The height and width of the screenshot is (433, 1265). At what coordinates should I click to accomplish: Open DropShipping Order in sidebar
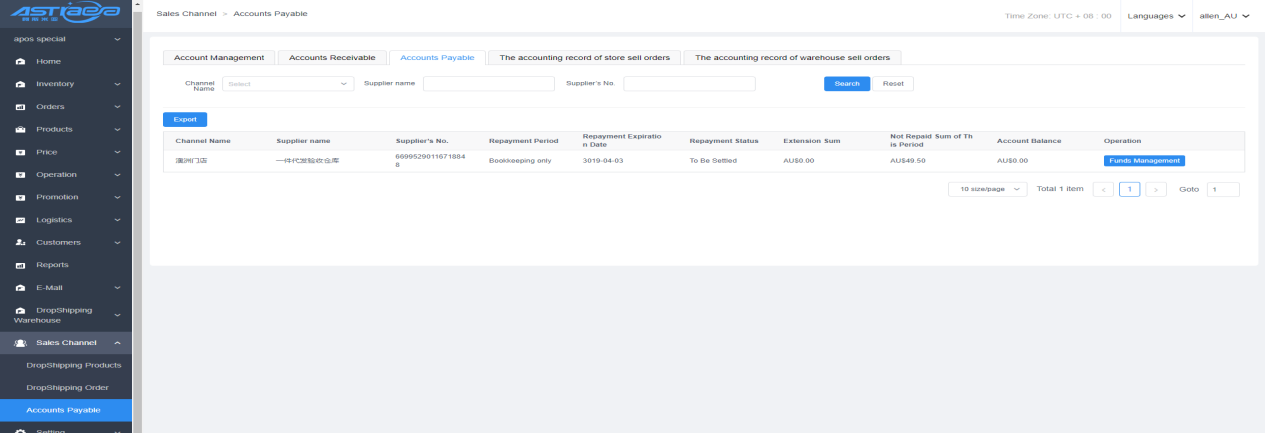click(67, 387)
